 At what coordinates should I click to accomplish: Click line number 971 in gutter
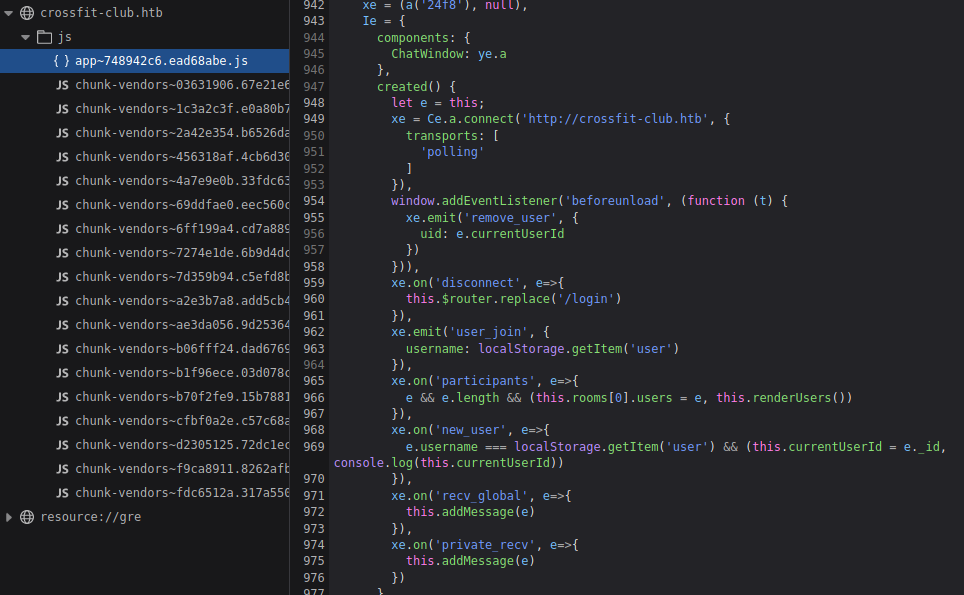coord(313,496)
